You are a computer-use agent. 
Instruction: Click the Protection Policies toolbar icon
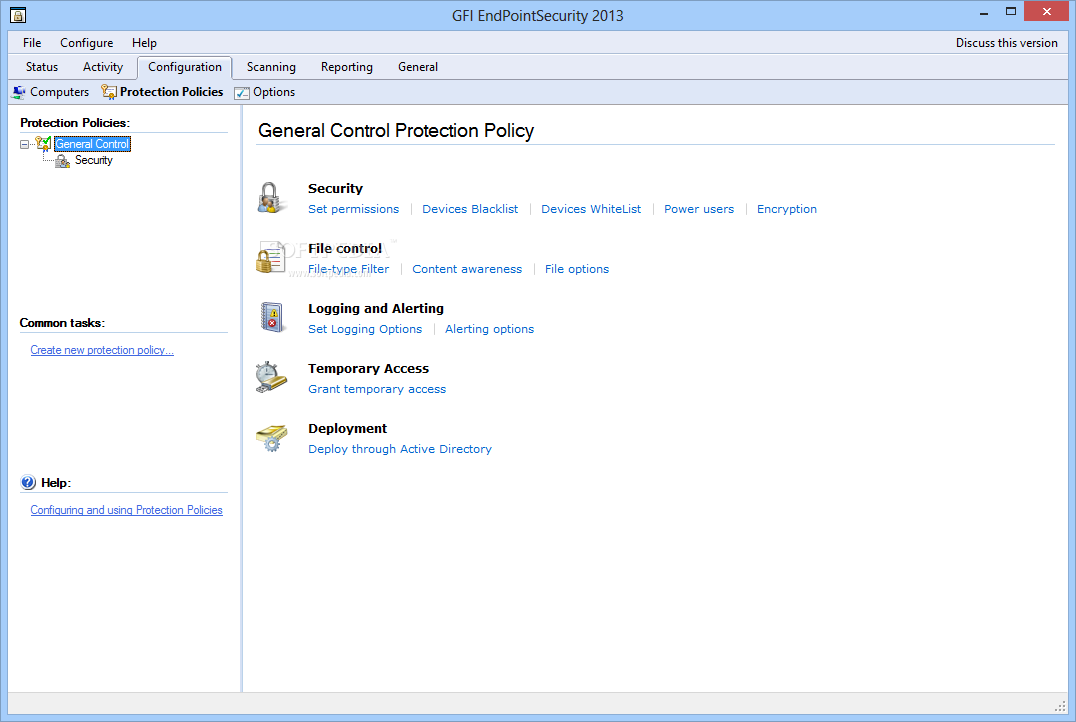click(108, 92)
